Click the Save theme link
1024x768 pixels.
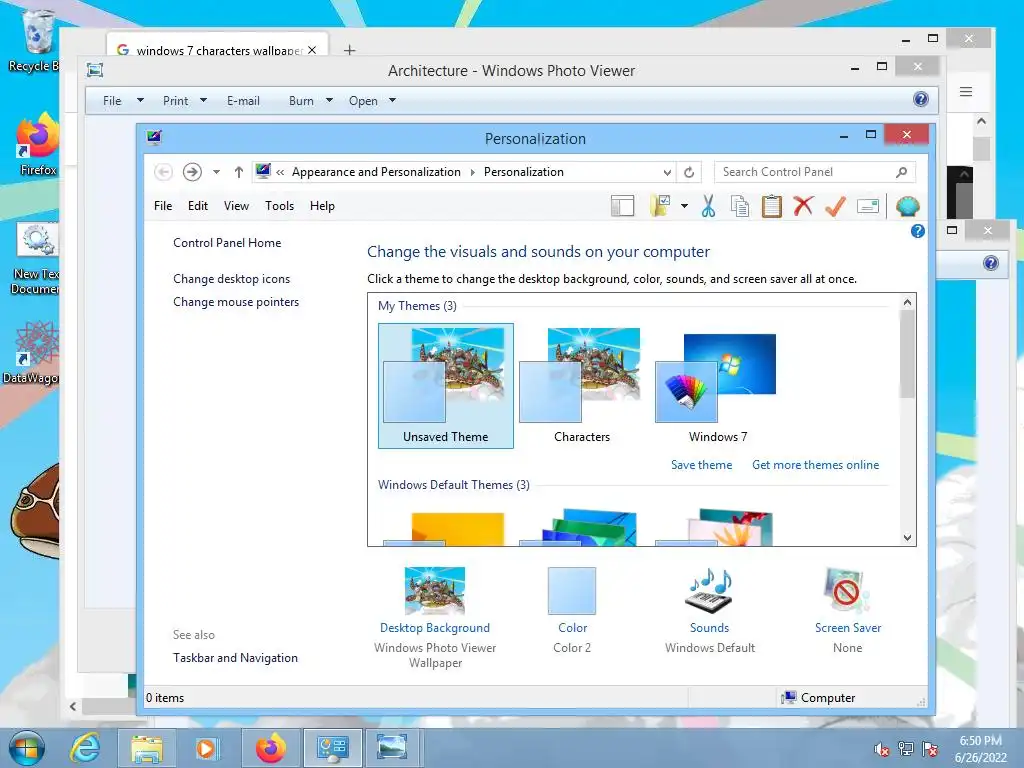pyautogui.click(x=701, y=465)
